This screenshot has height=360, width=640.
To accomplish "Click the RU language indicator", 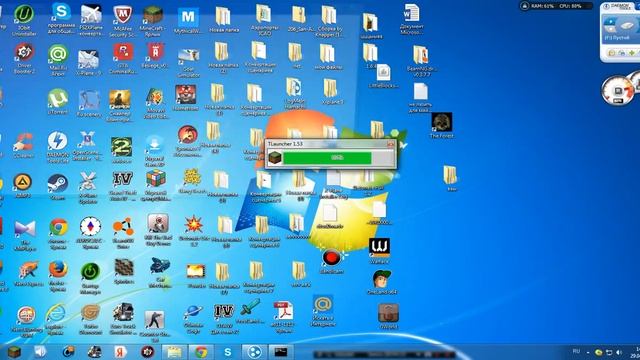I will click(x=576, y=351).
